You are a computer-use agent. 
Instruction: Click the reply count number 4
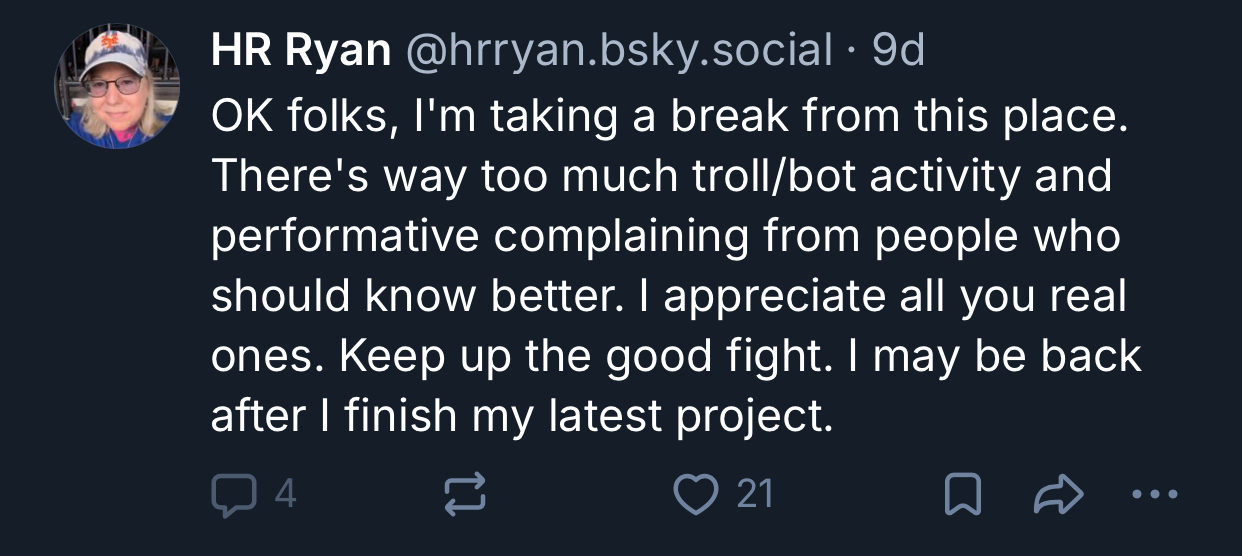284,494
